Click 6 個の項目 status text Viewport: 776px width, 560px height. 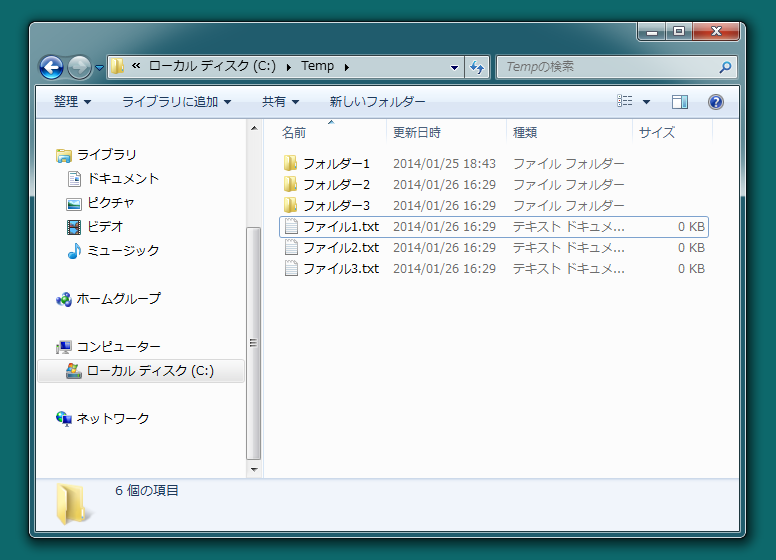coord(146,490)
